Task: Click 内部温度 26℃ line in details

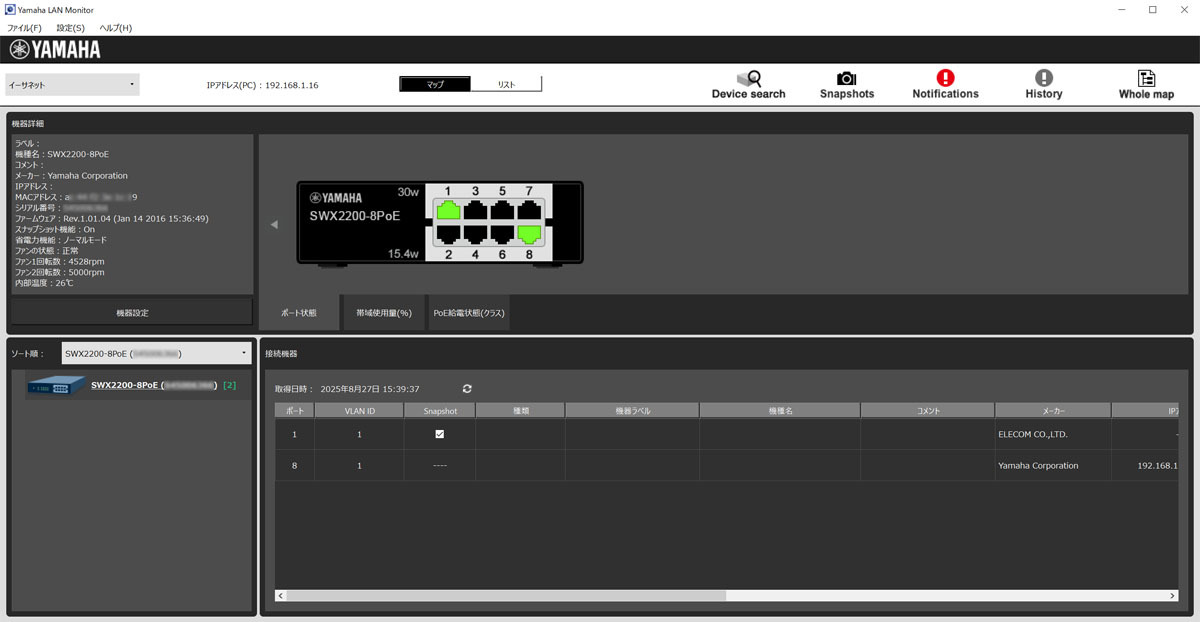Action: click(x=44, y=283)
